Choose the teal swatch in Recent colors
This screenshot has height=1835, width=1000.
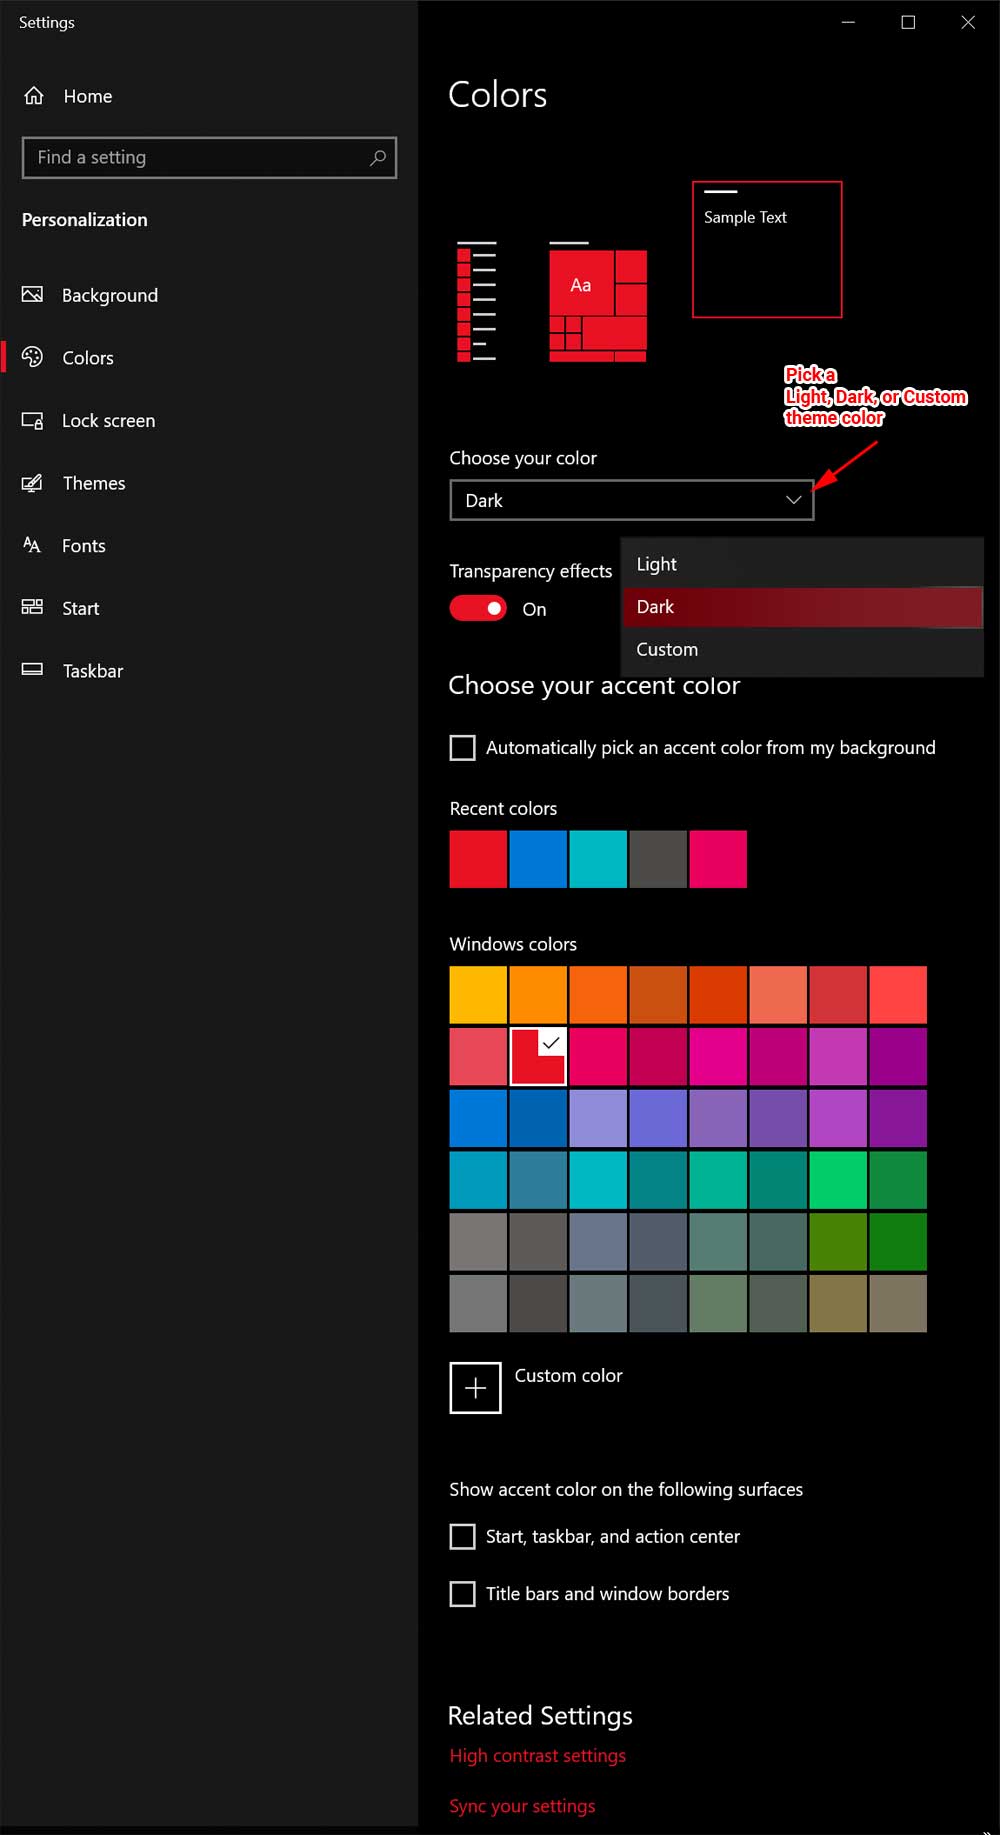click(598, 859)
